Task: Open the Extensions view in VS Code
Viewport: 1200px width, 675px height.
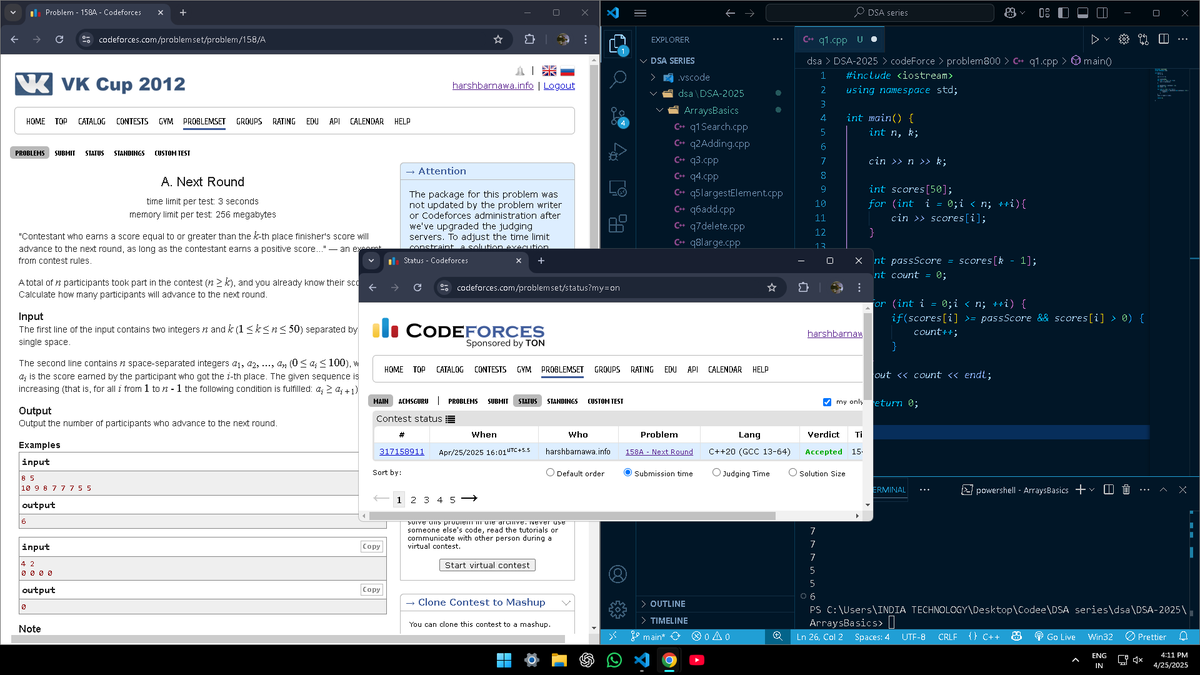Action: coord(618,223)
